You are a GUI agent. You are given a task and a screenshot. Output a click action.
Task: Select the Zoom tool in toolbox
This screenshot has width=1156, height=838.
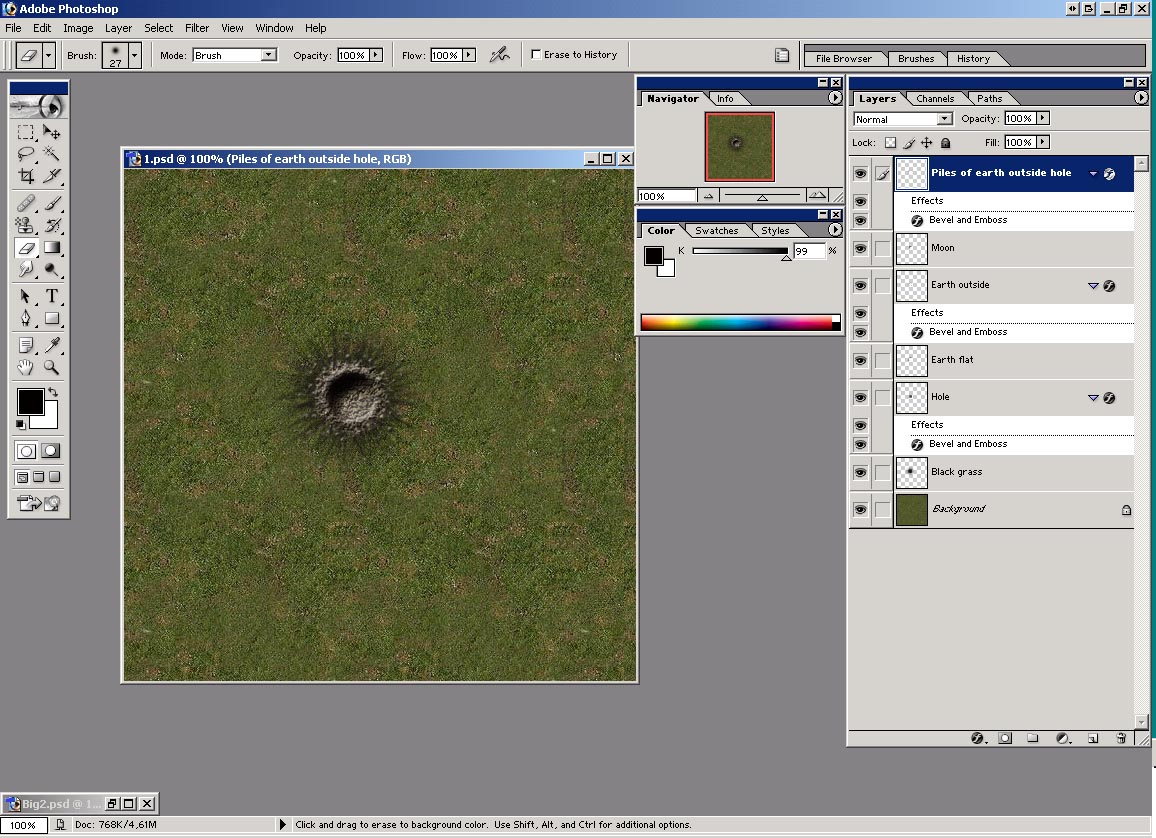[x=52, y=367]
